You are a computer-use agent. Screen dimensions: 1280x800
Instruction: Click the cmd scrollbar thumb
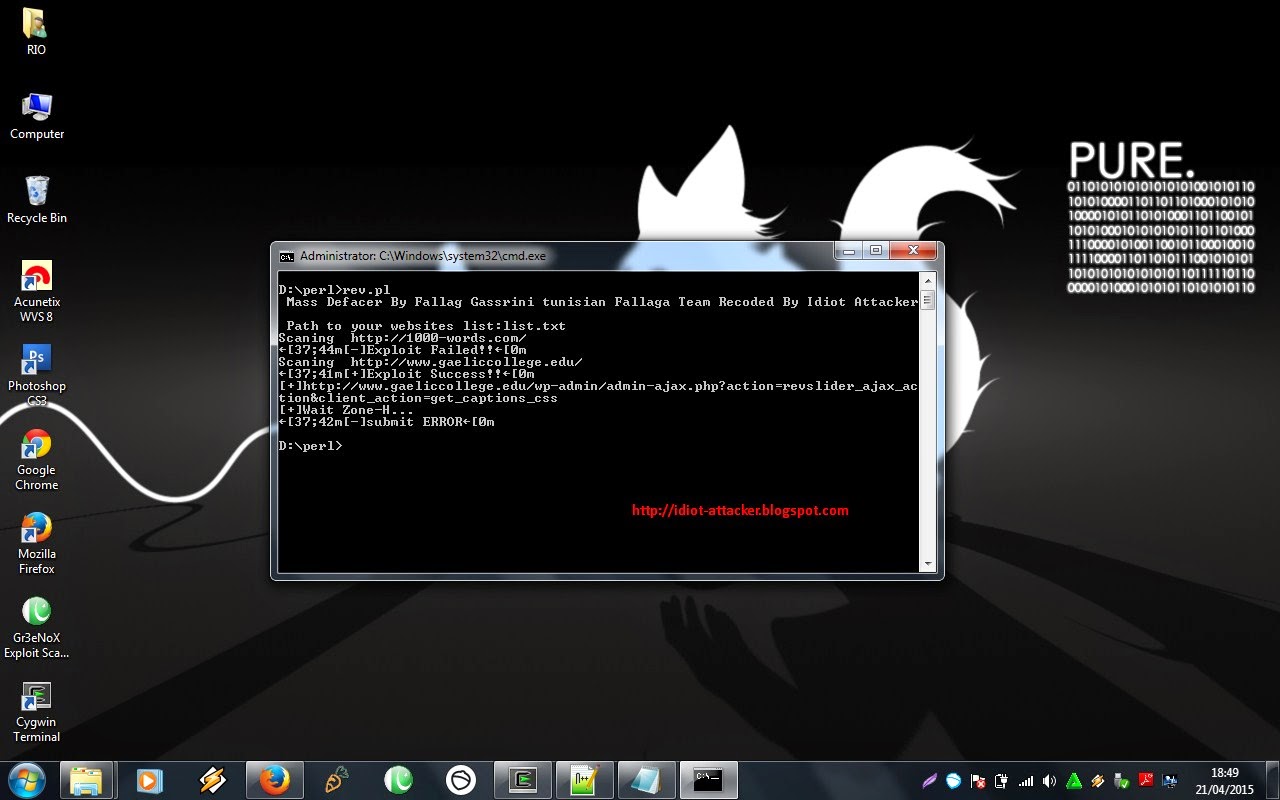pyautogui.click(x=928, y=300)
